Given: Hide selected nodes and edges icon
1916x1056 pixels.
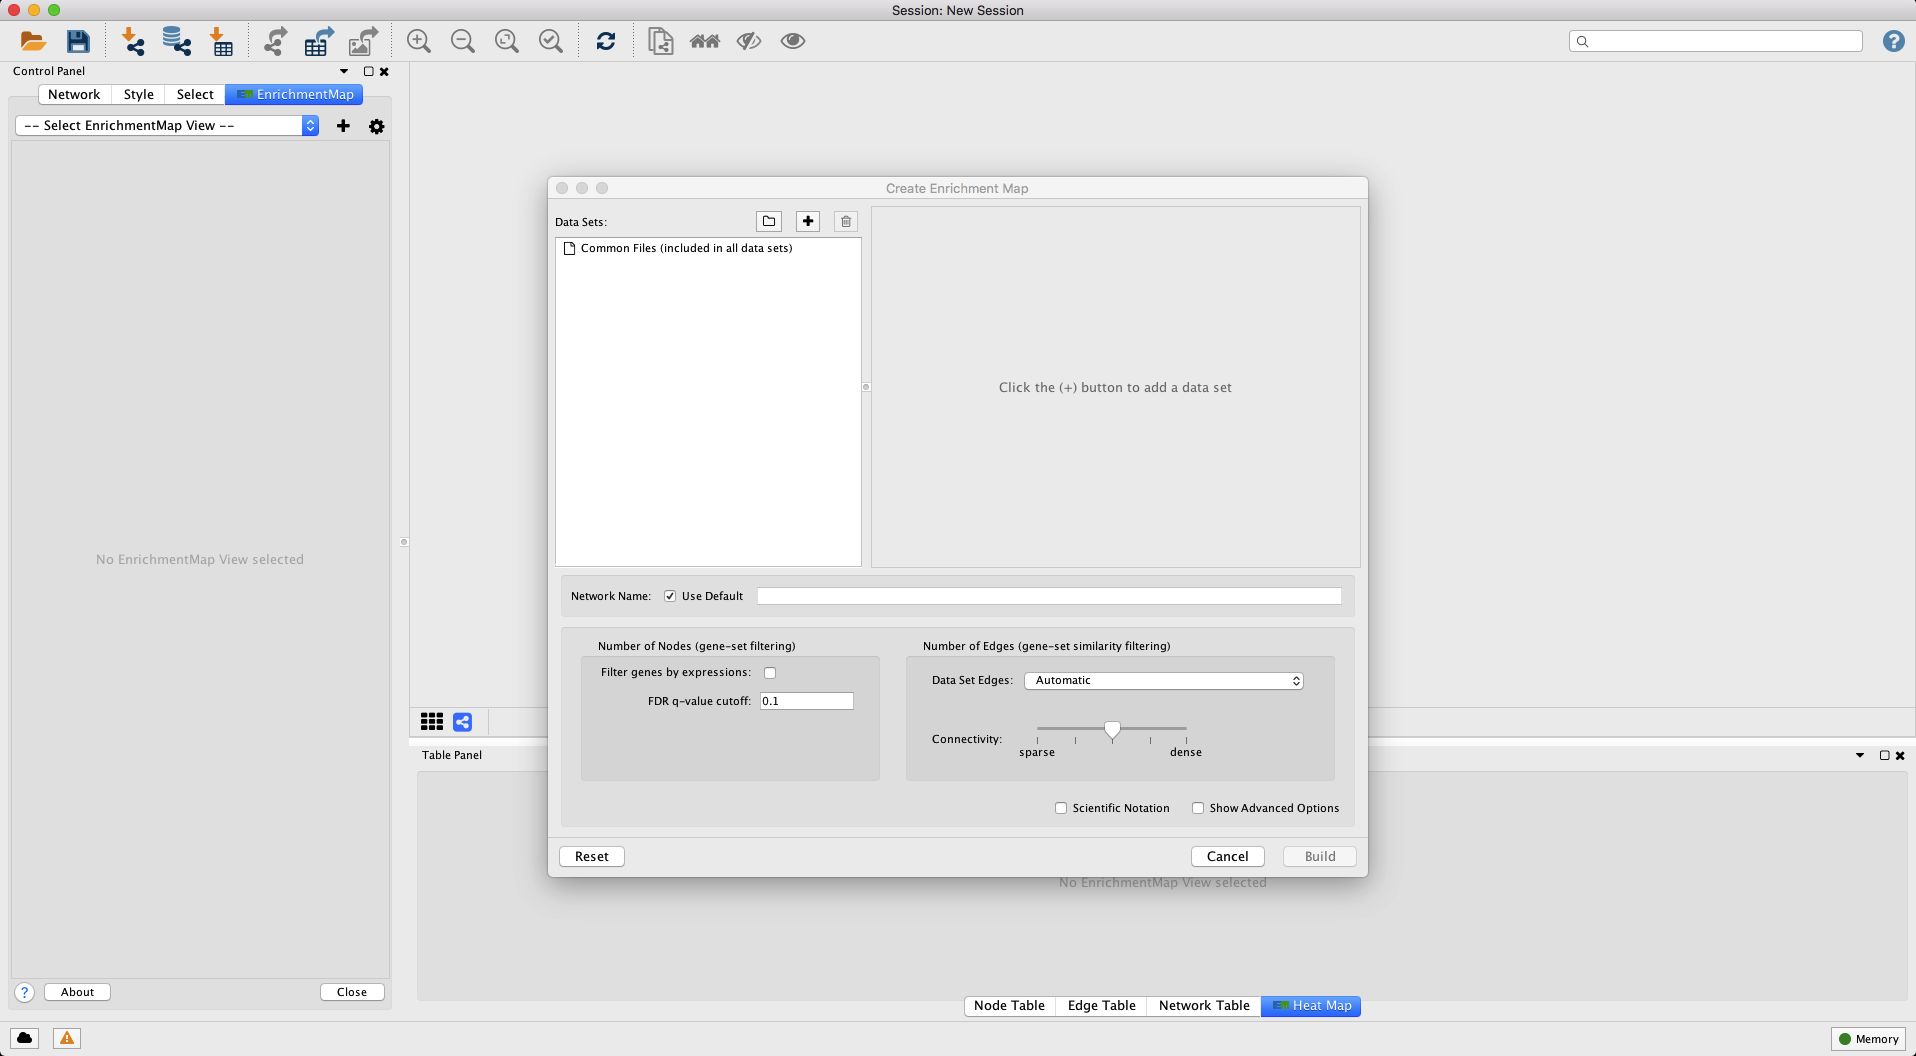Looking at the screenshot, I should tap(749, 41).
